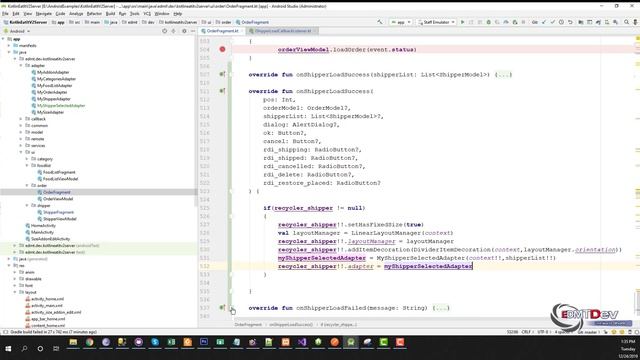Click UTF-8 encoding in status bar
This screenshot has width=640, height=360.
tap(544, 332)
